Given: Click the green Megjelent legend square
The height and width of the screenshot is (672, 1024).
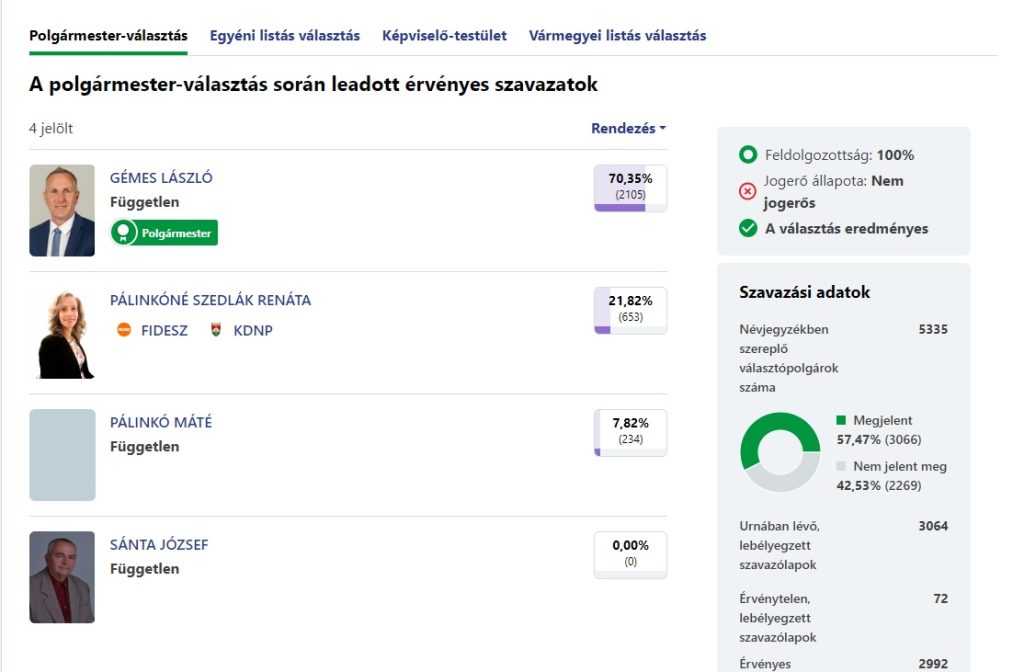Looking at the screenshot, I should point(841,421).
